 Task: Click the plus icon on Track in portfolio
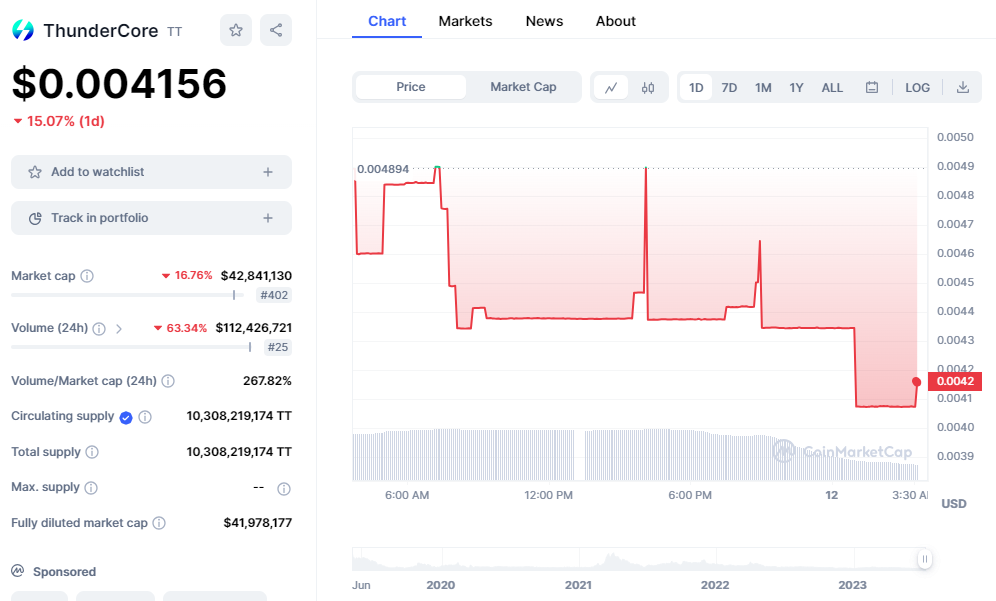click(x=268, y=218)
